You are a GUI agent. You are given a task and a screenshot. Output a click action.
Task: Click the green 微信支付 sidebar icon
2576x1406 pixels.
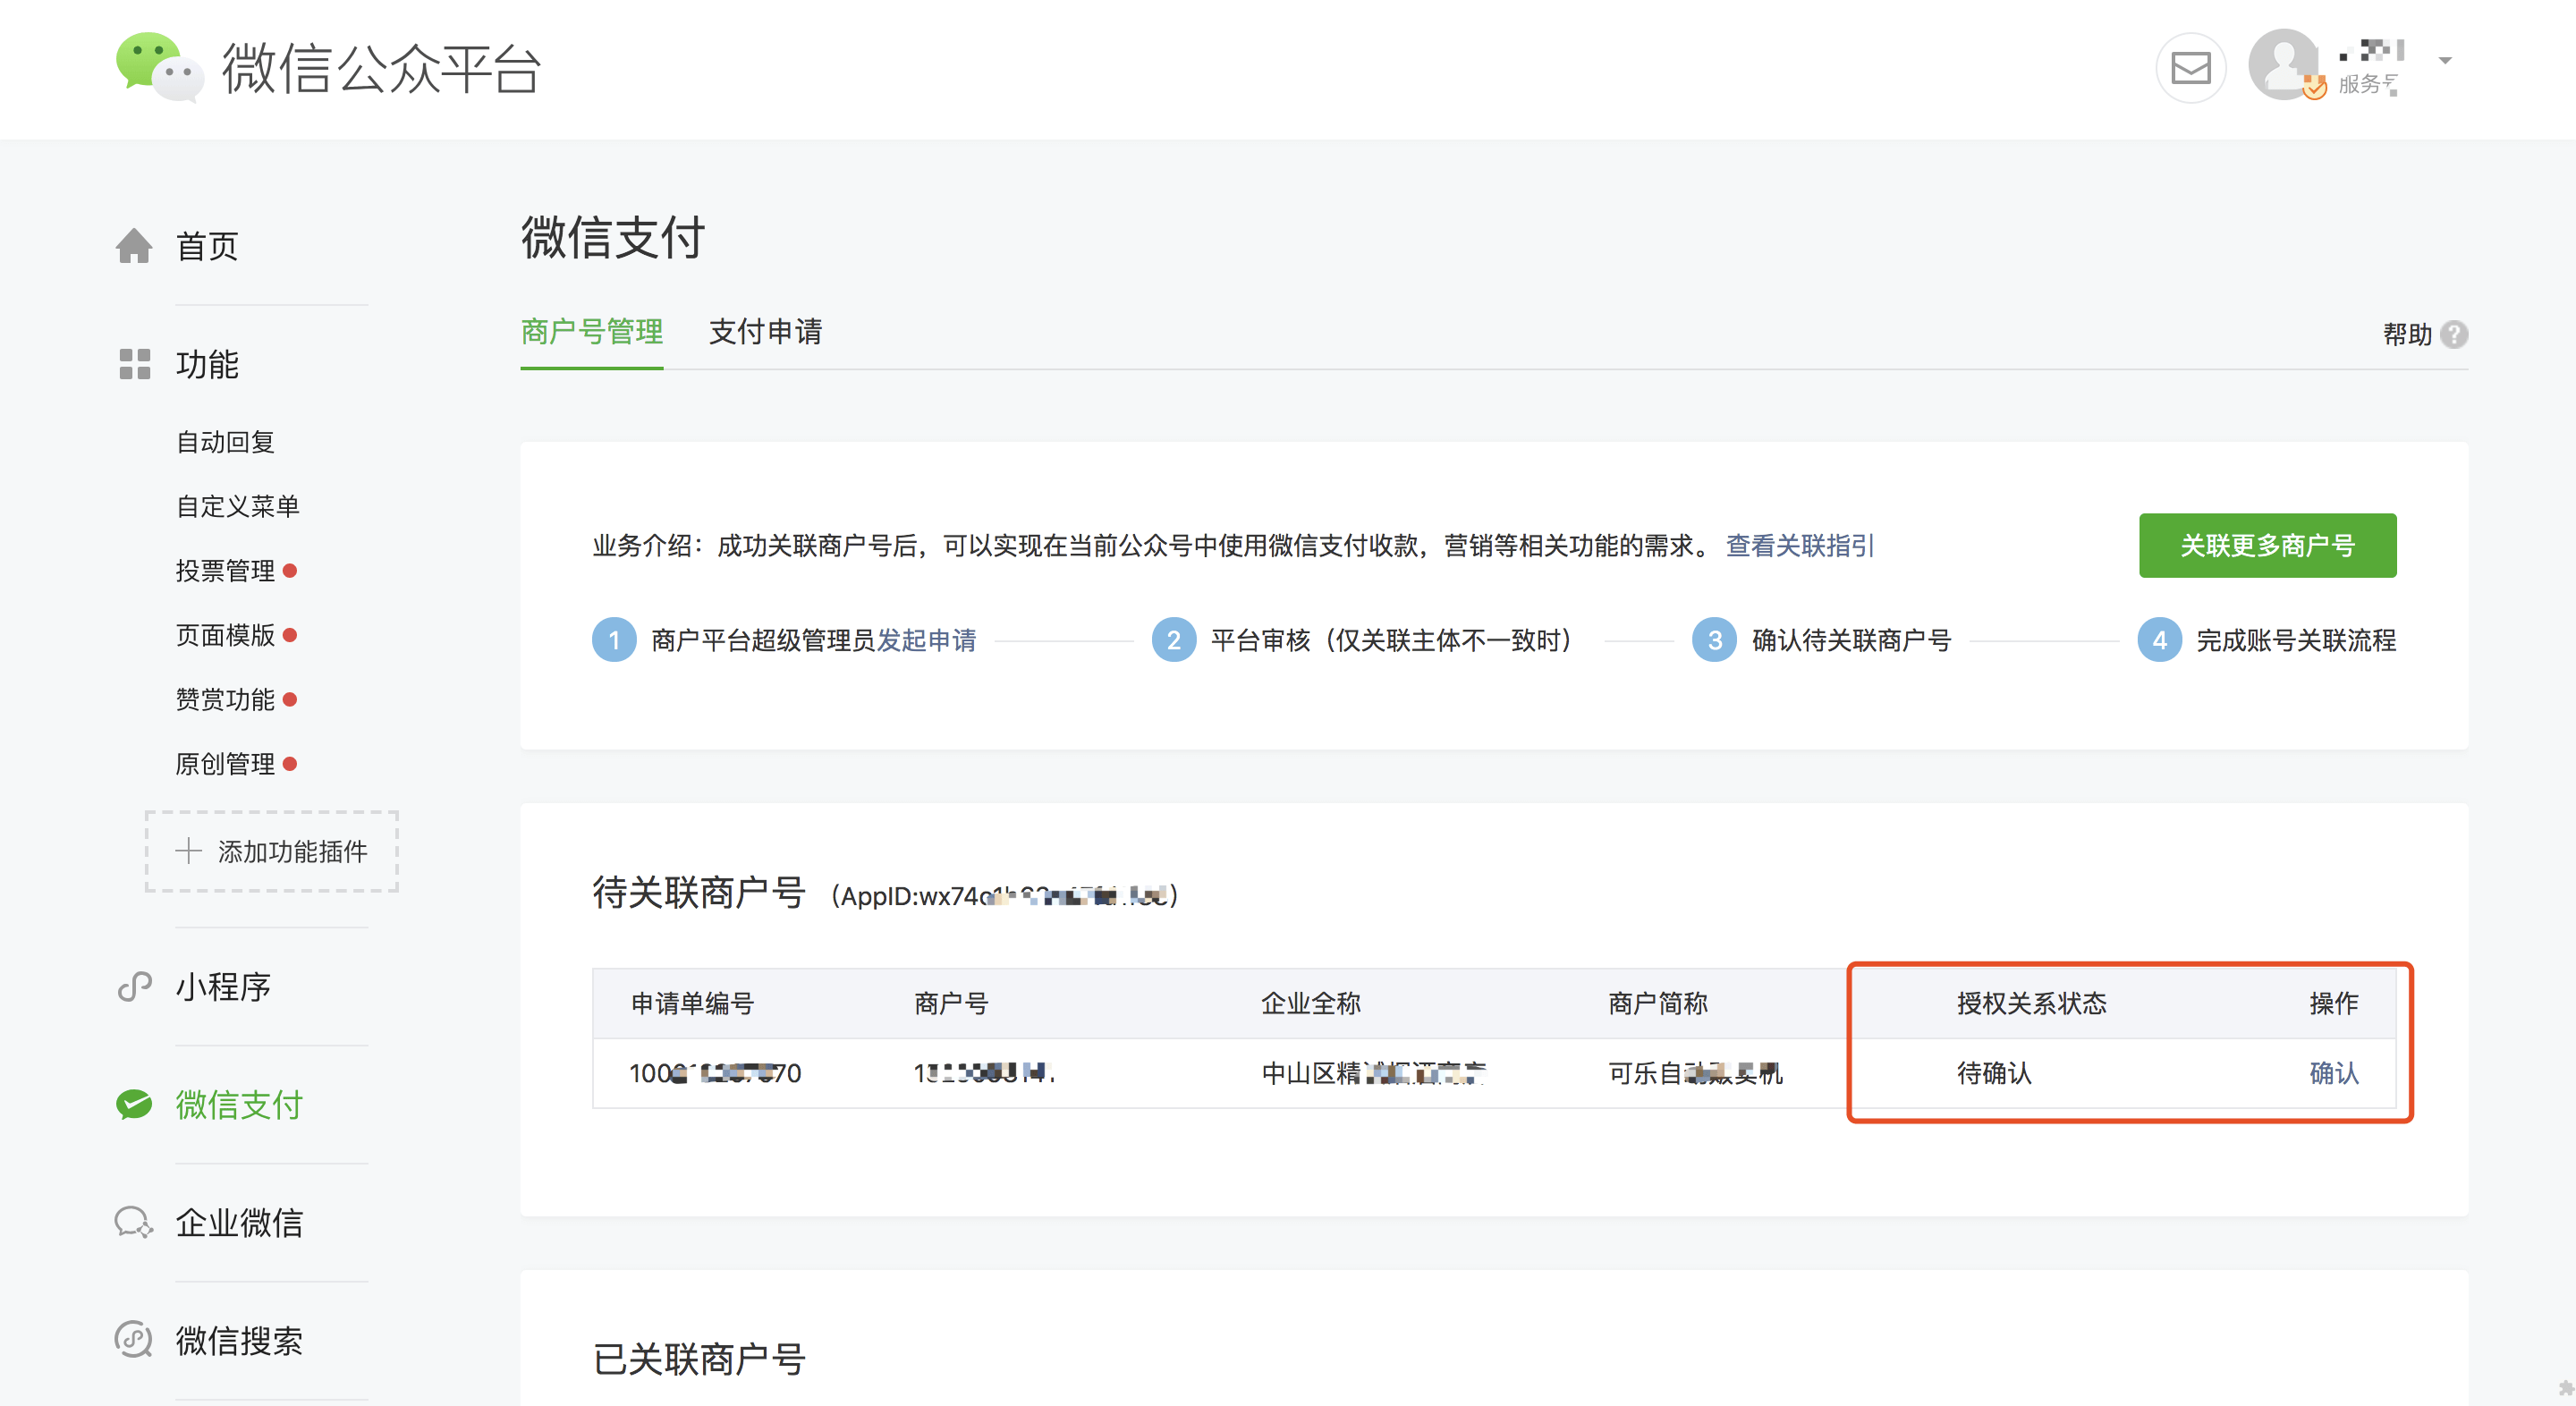pos(134,1105)
